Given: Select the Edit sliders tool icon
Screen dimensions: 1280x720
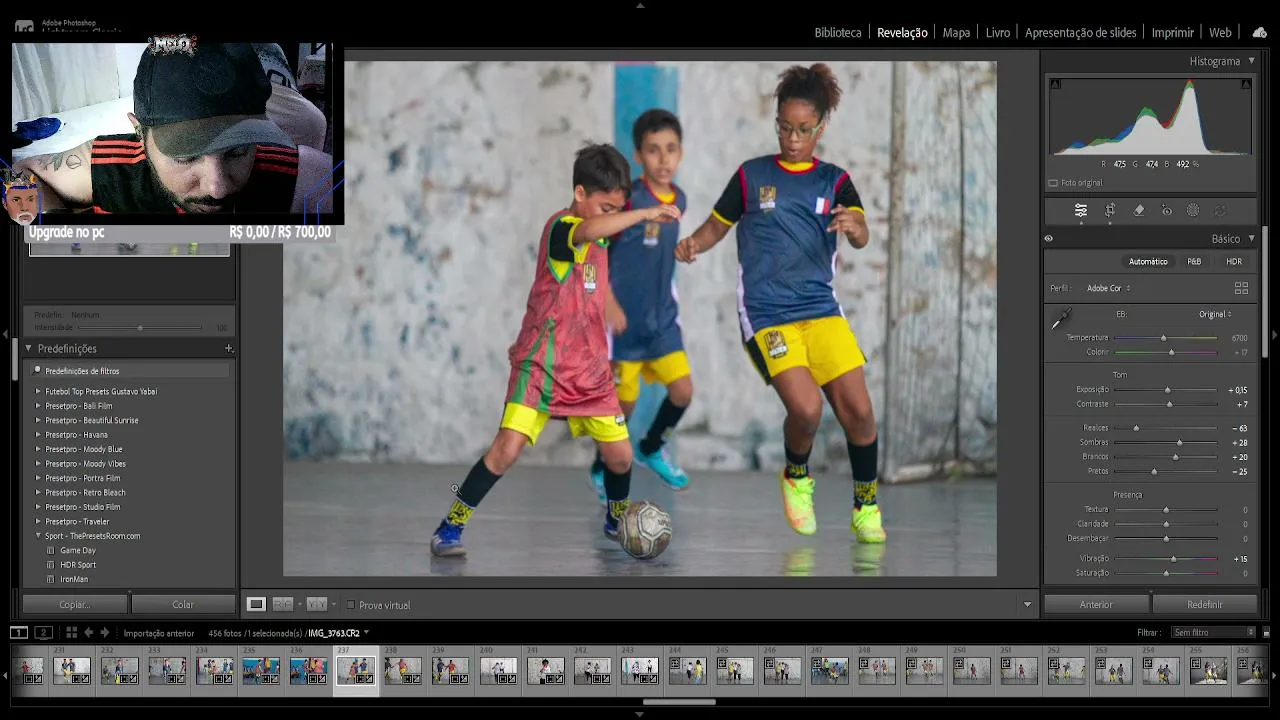Looking at the screenshot, I should pyautogui.click(x=1081, y=210).
